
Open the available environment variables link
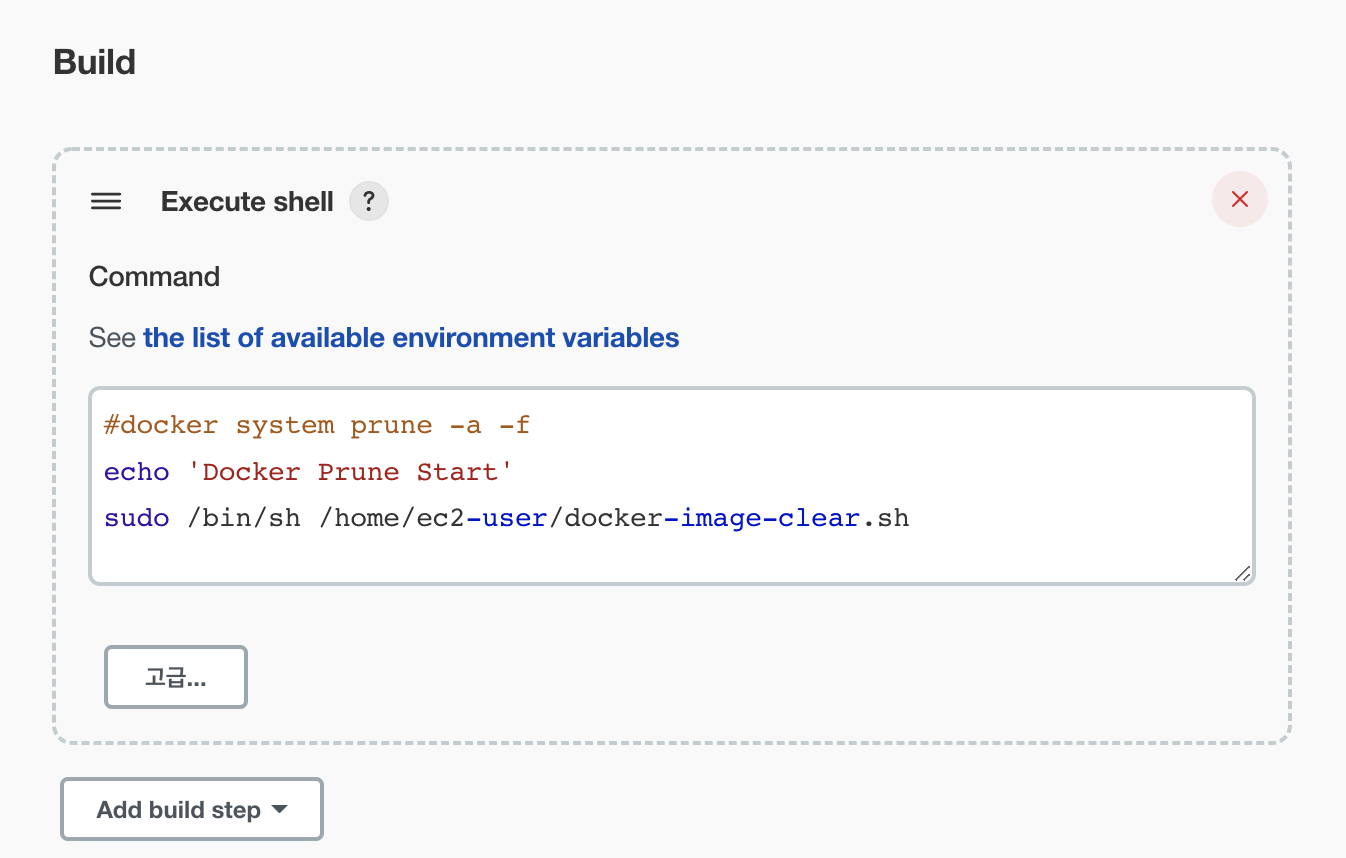point(411,338)
